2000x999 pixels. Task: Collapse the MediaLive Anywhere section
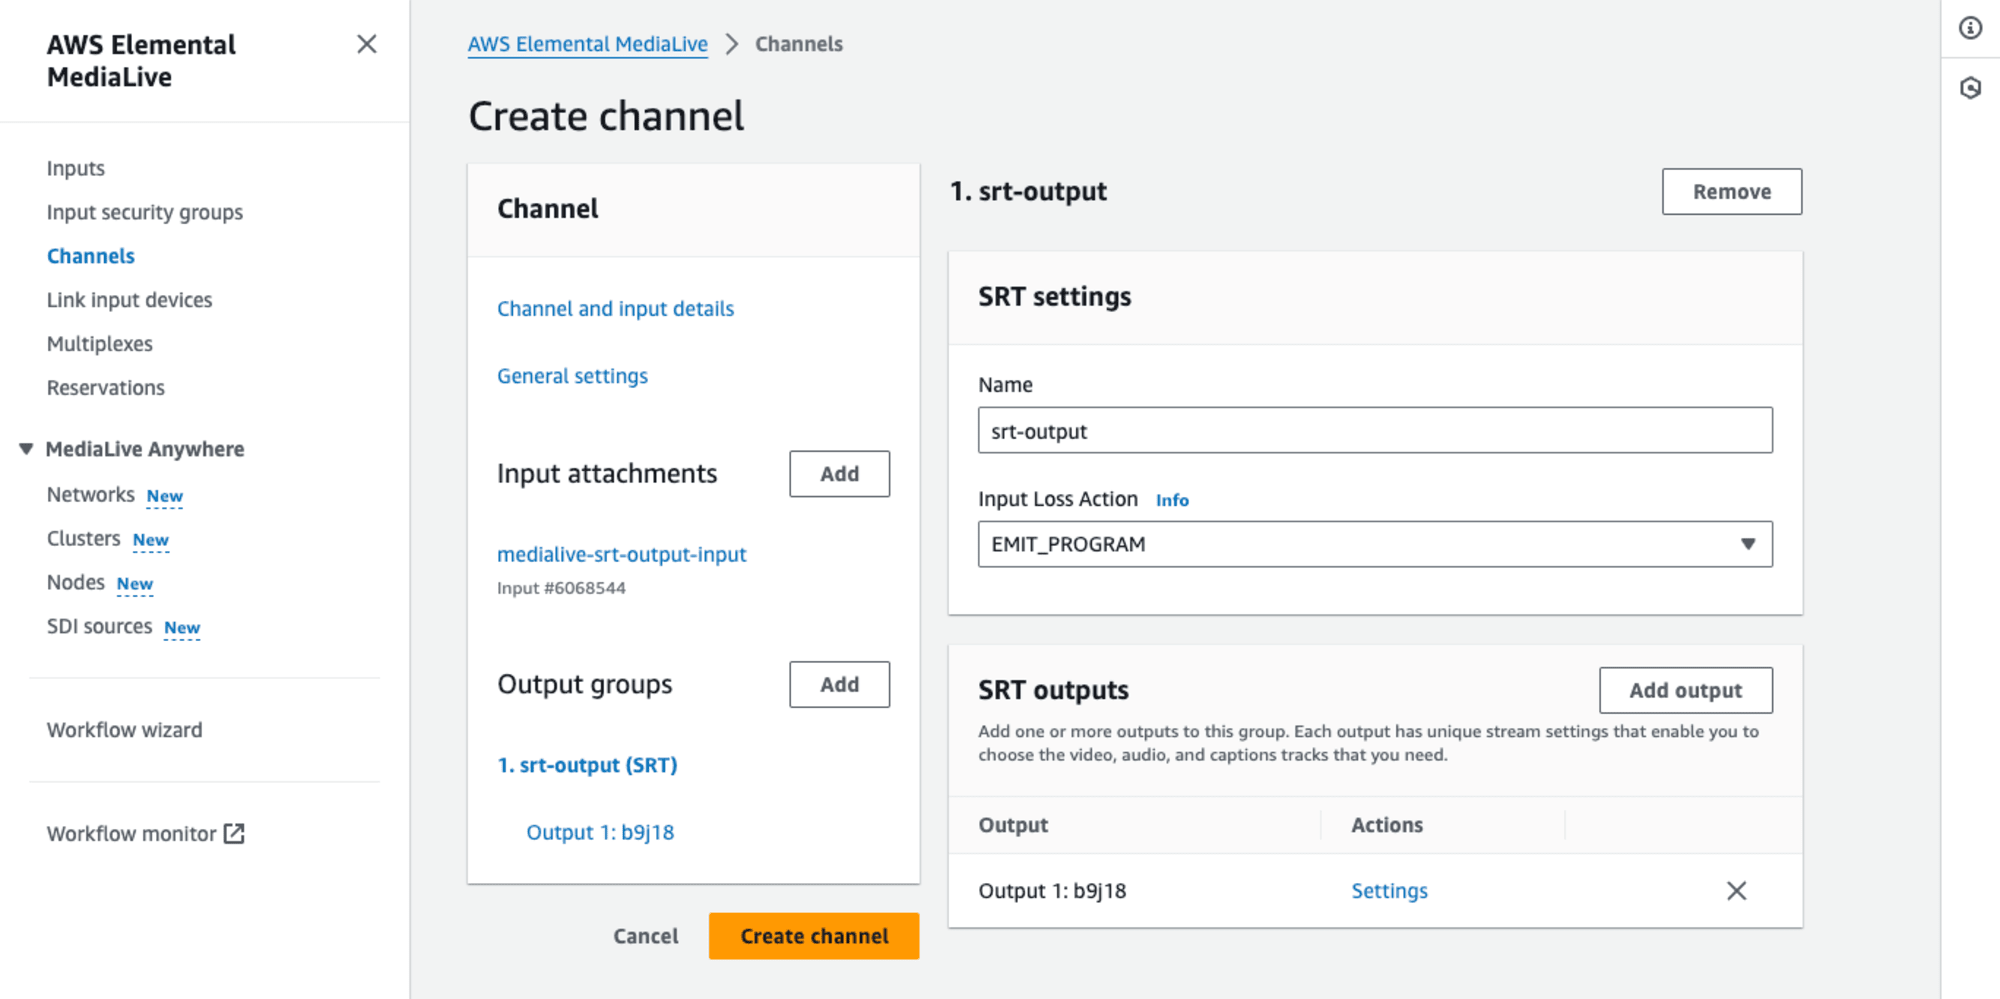(x=26, y=449)
